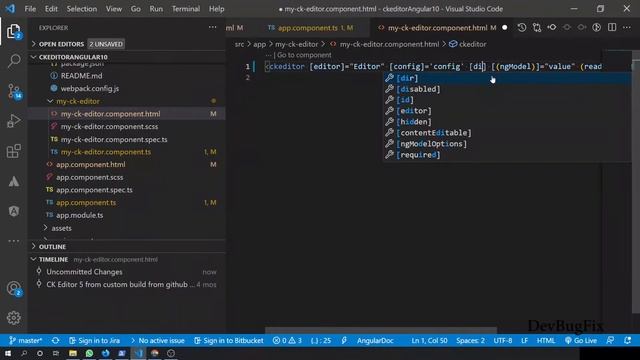Click errors and warnings count in status bar
The height and width of the screenshot is (360, 640).
click(x=287, y=340)
